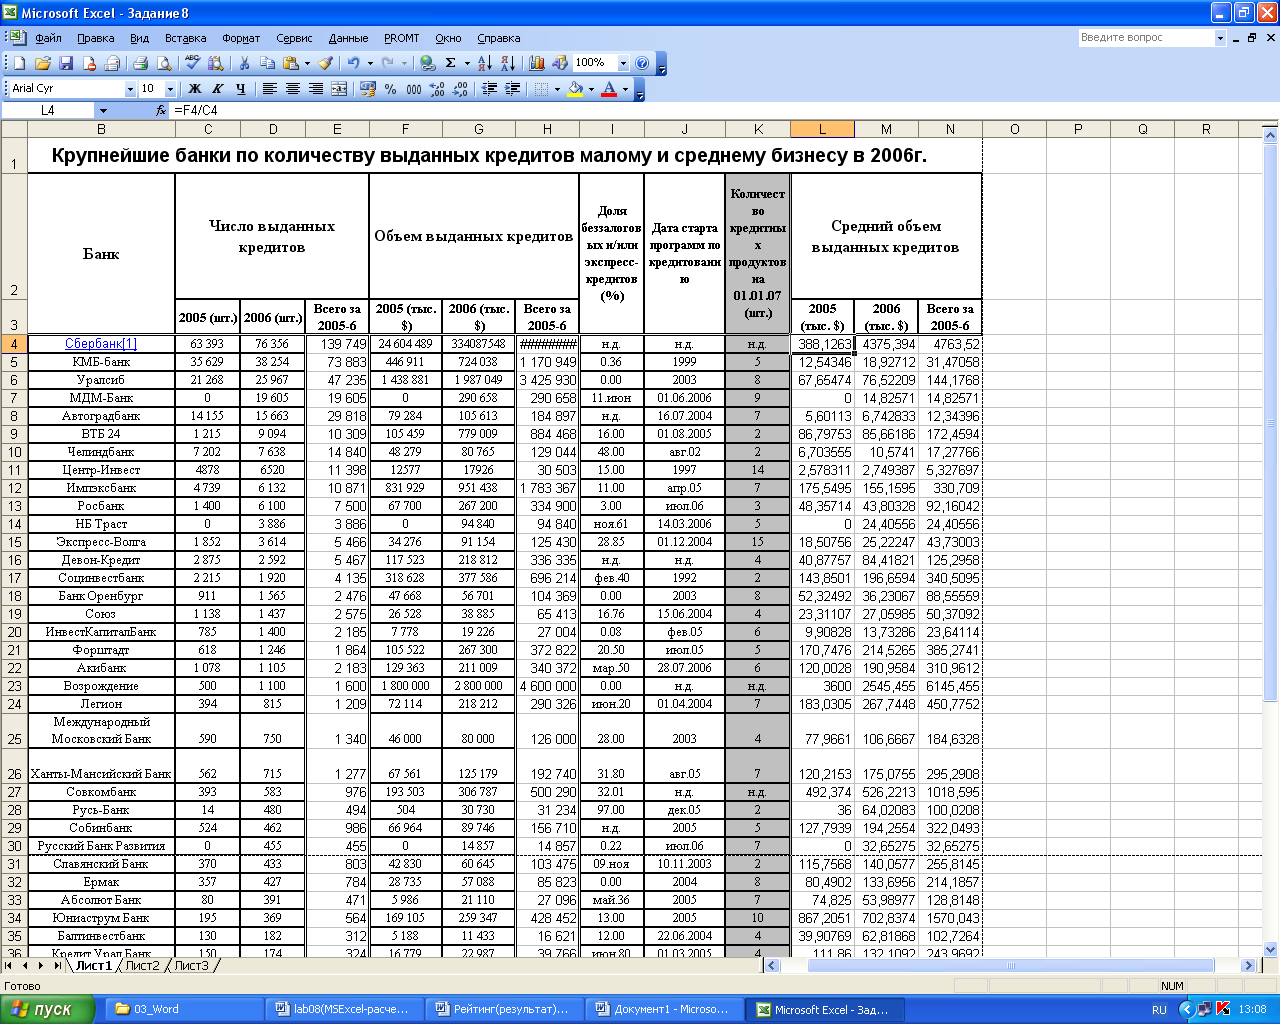Click the vertical scrollbar down arrow
1280x1024 pixels.
[1271, 949]
